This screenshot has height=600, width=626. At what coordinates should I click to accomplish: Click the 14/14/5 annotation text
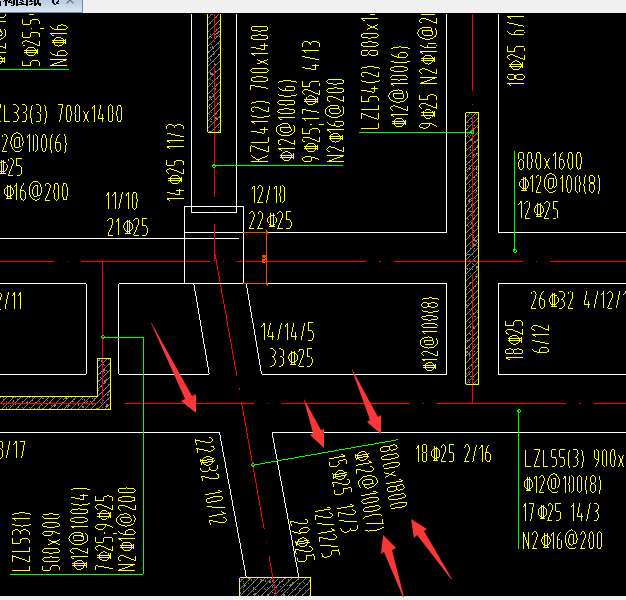(x=287, y=332)
